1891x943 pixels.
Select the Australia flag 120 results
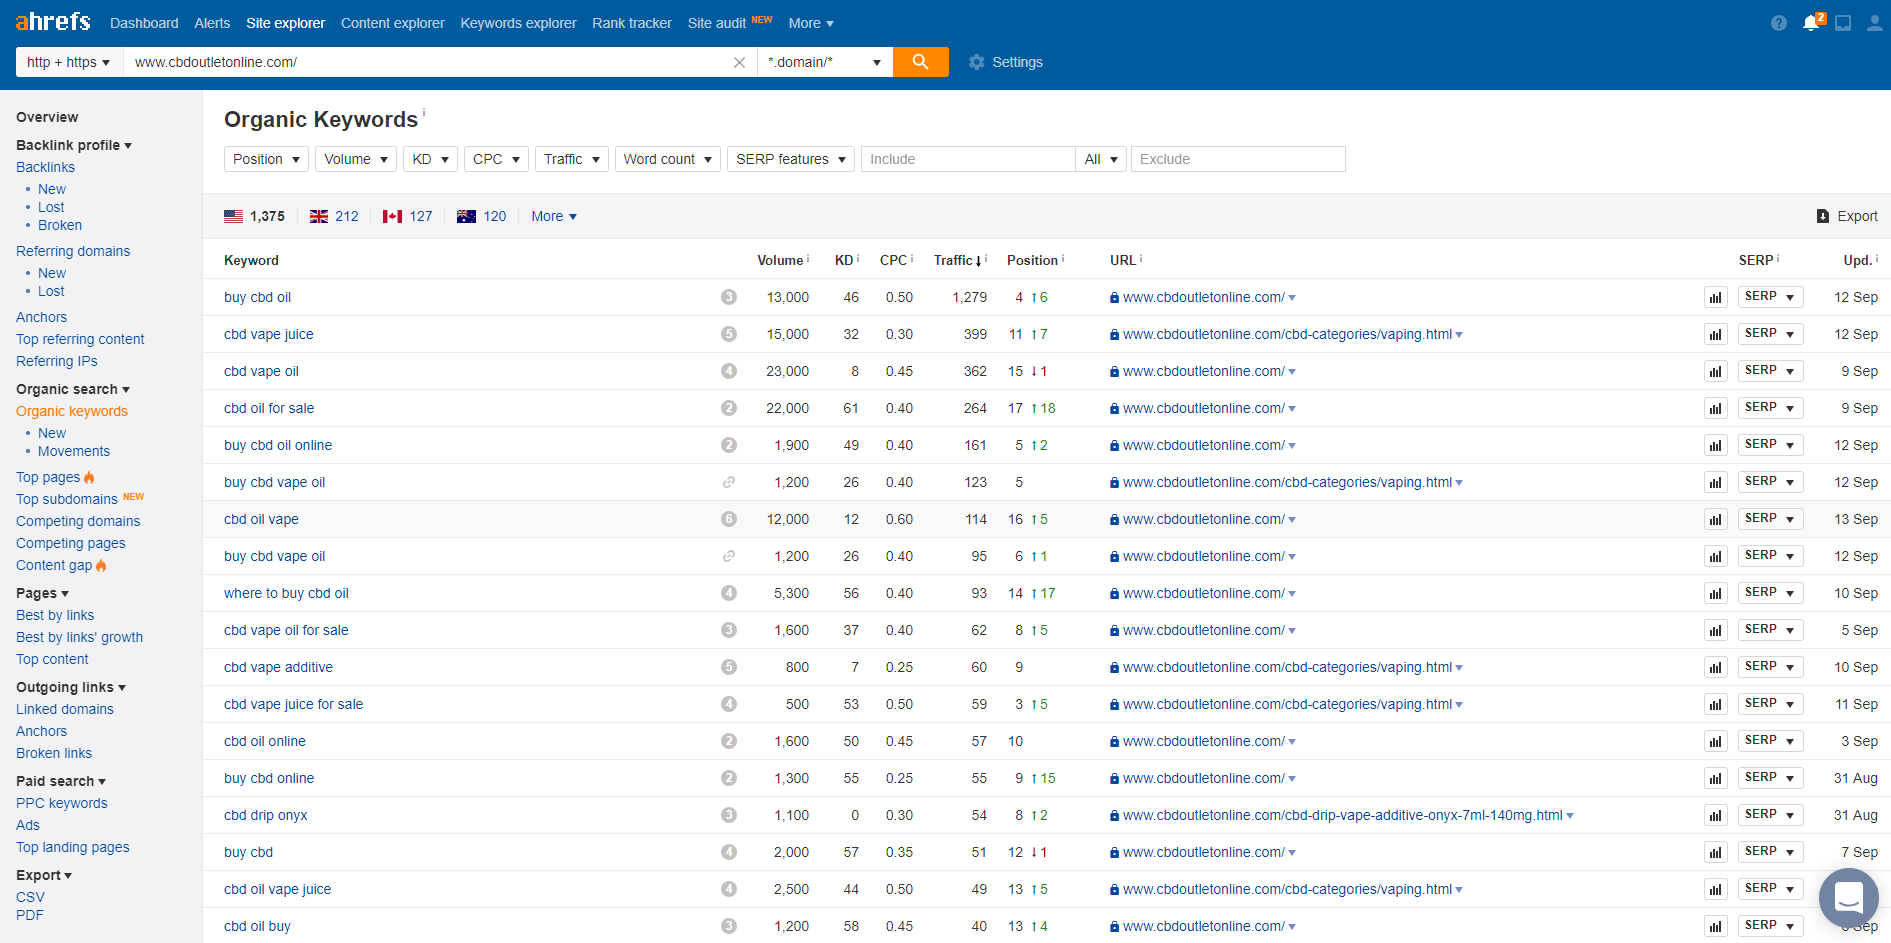482,216
